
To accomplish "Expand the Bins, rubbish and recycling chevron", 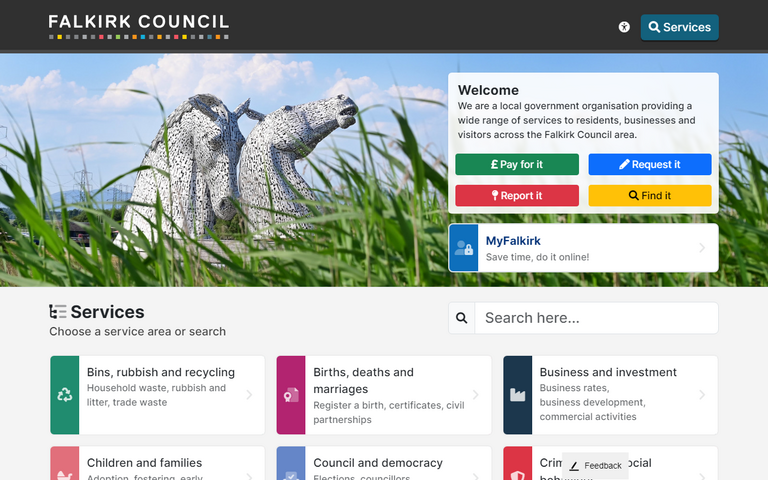I will pyautogui.click(x=249, y=395).
